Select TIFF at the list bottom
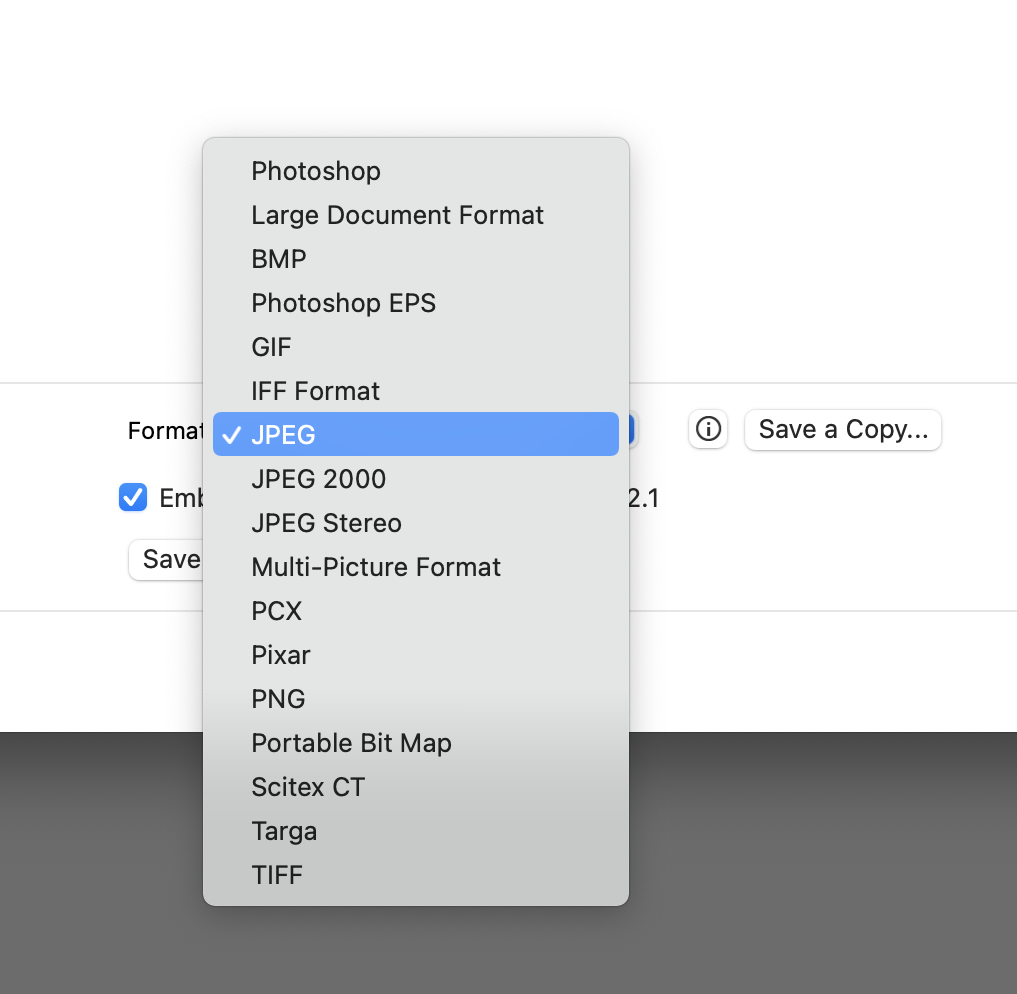The image size is (1017, 994). [277, 875]
